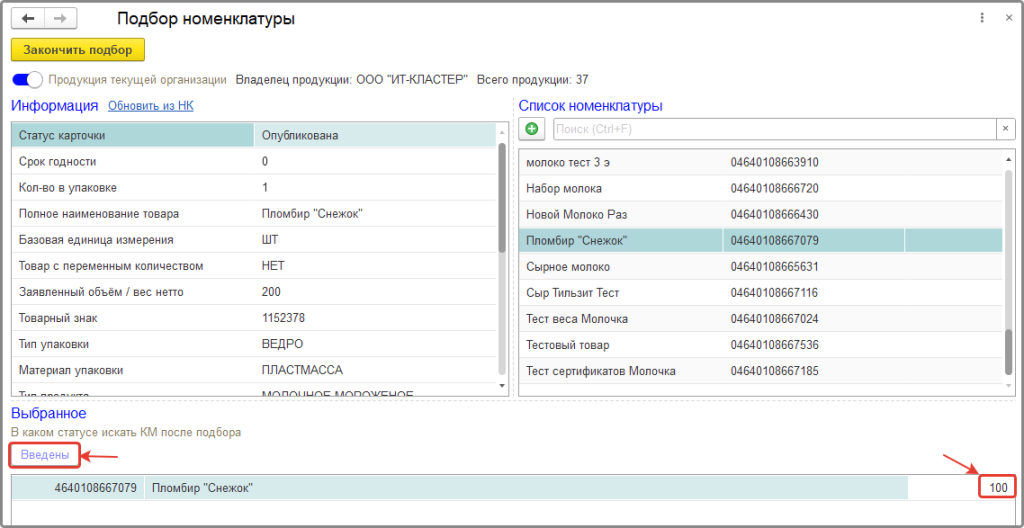Click the scroll down arrow of the nomenclature list
This screenshot has width=1024, height=528.
[x=1009, y=387]
